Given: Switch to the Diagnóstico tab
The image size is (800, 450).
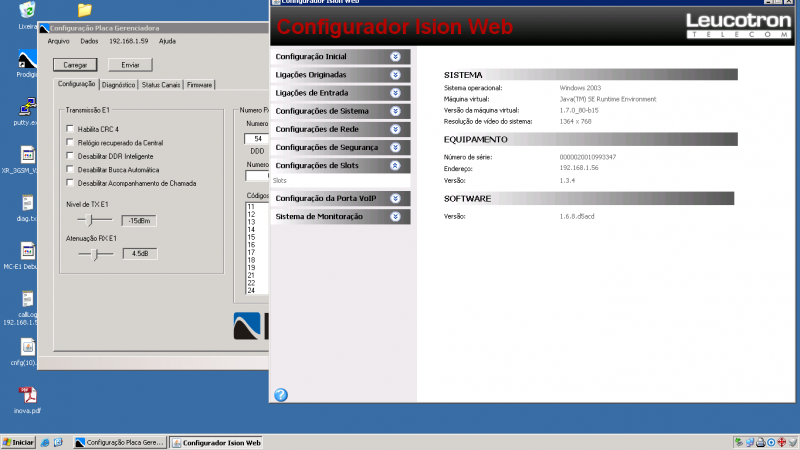Looking at the screenshot, I should click(118, 85).
